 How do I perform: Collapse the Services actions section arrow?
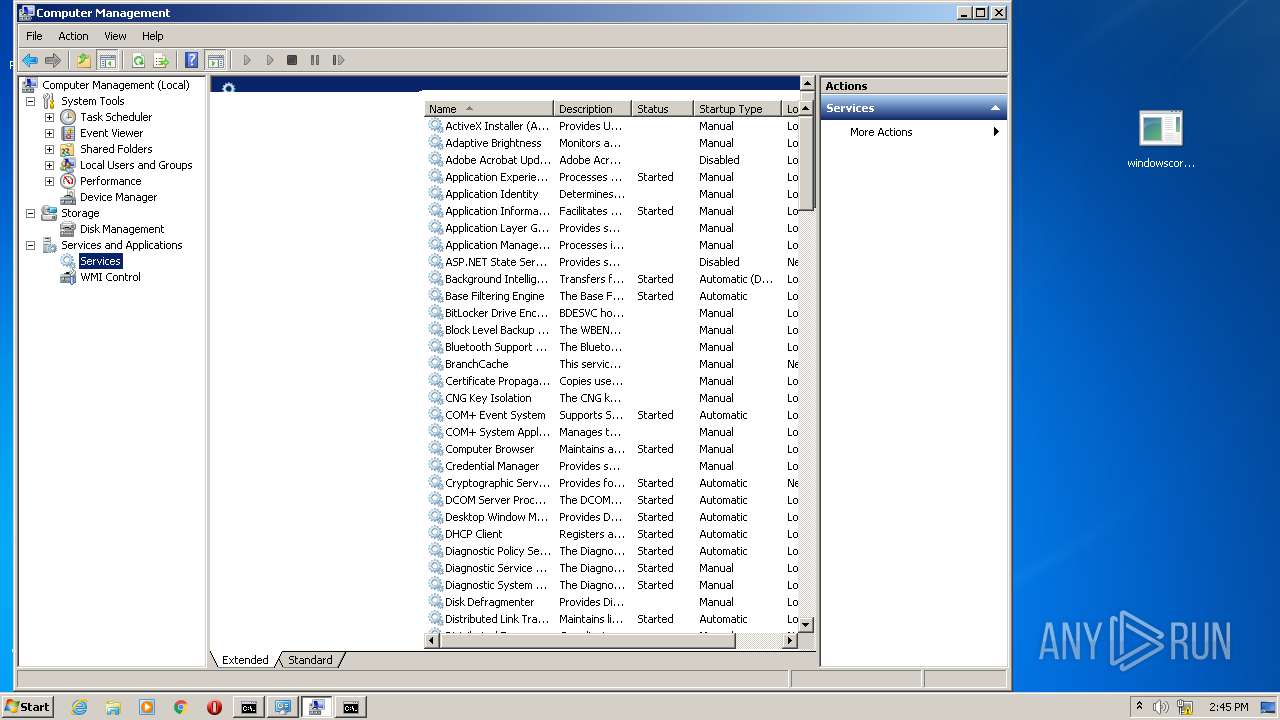(995, 108)
